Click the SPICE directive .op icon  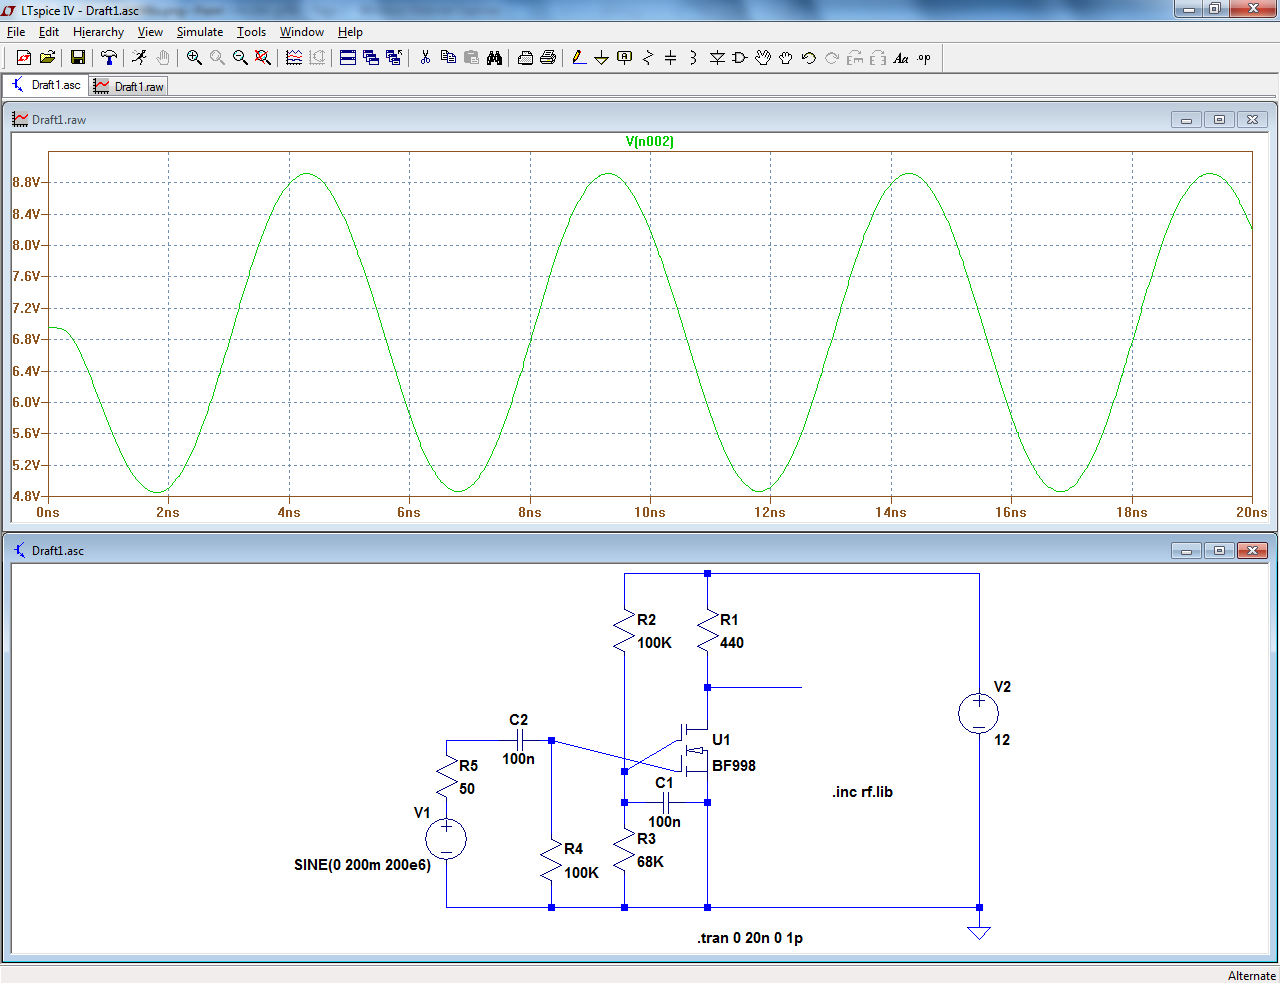pyautogui.click(x=924, y=58)
